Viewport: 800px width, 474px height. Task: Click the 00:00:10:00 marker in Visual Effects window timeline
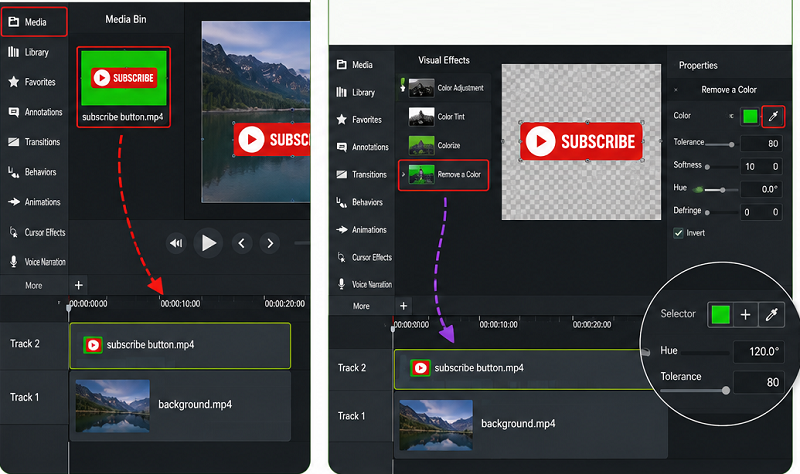tap(498, 325)
